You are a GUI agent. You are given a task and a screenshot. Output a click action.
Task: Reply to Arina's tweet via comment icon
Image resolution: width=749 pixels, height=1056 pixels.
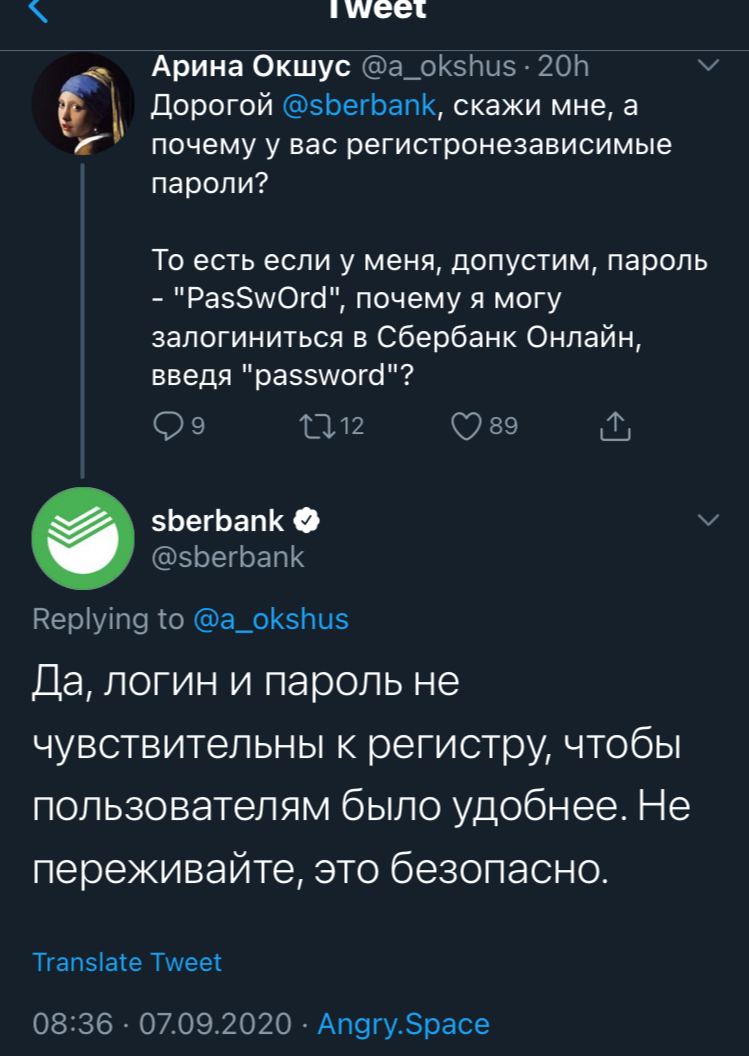click(166, 427)
